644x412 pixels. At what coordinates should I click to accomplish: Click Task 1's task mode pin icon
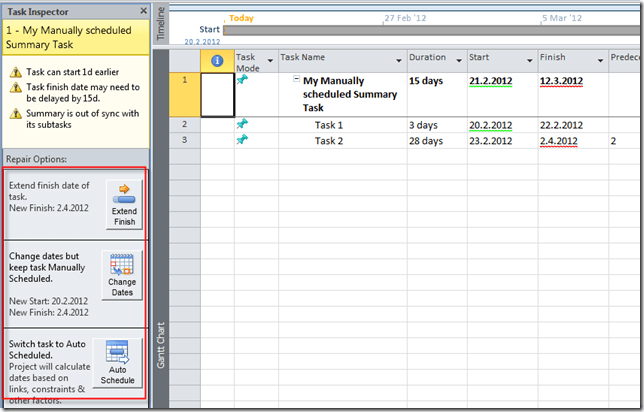(x=242, y=124)
